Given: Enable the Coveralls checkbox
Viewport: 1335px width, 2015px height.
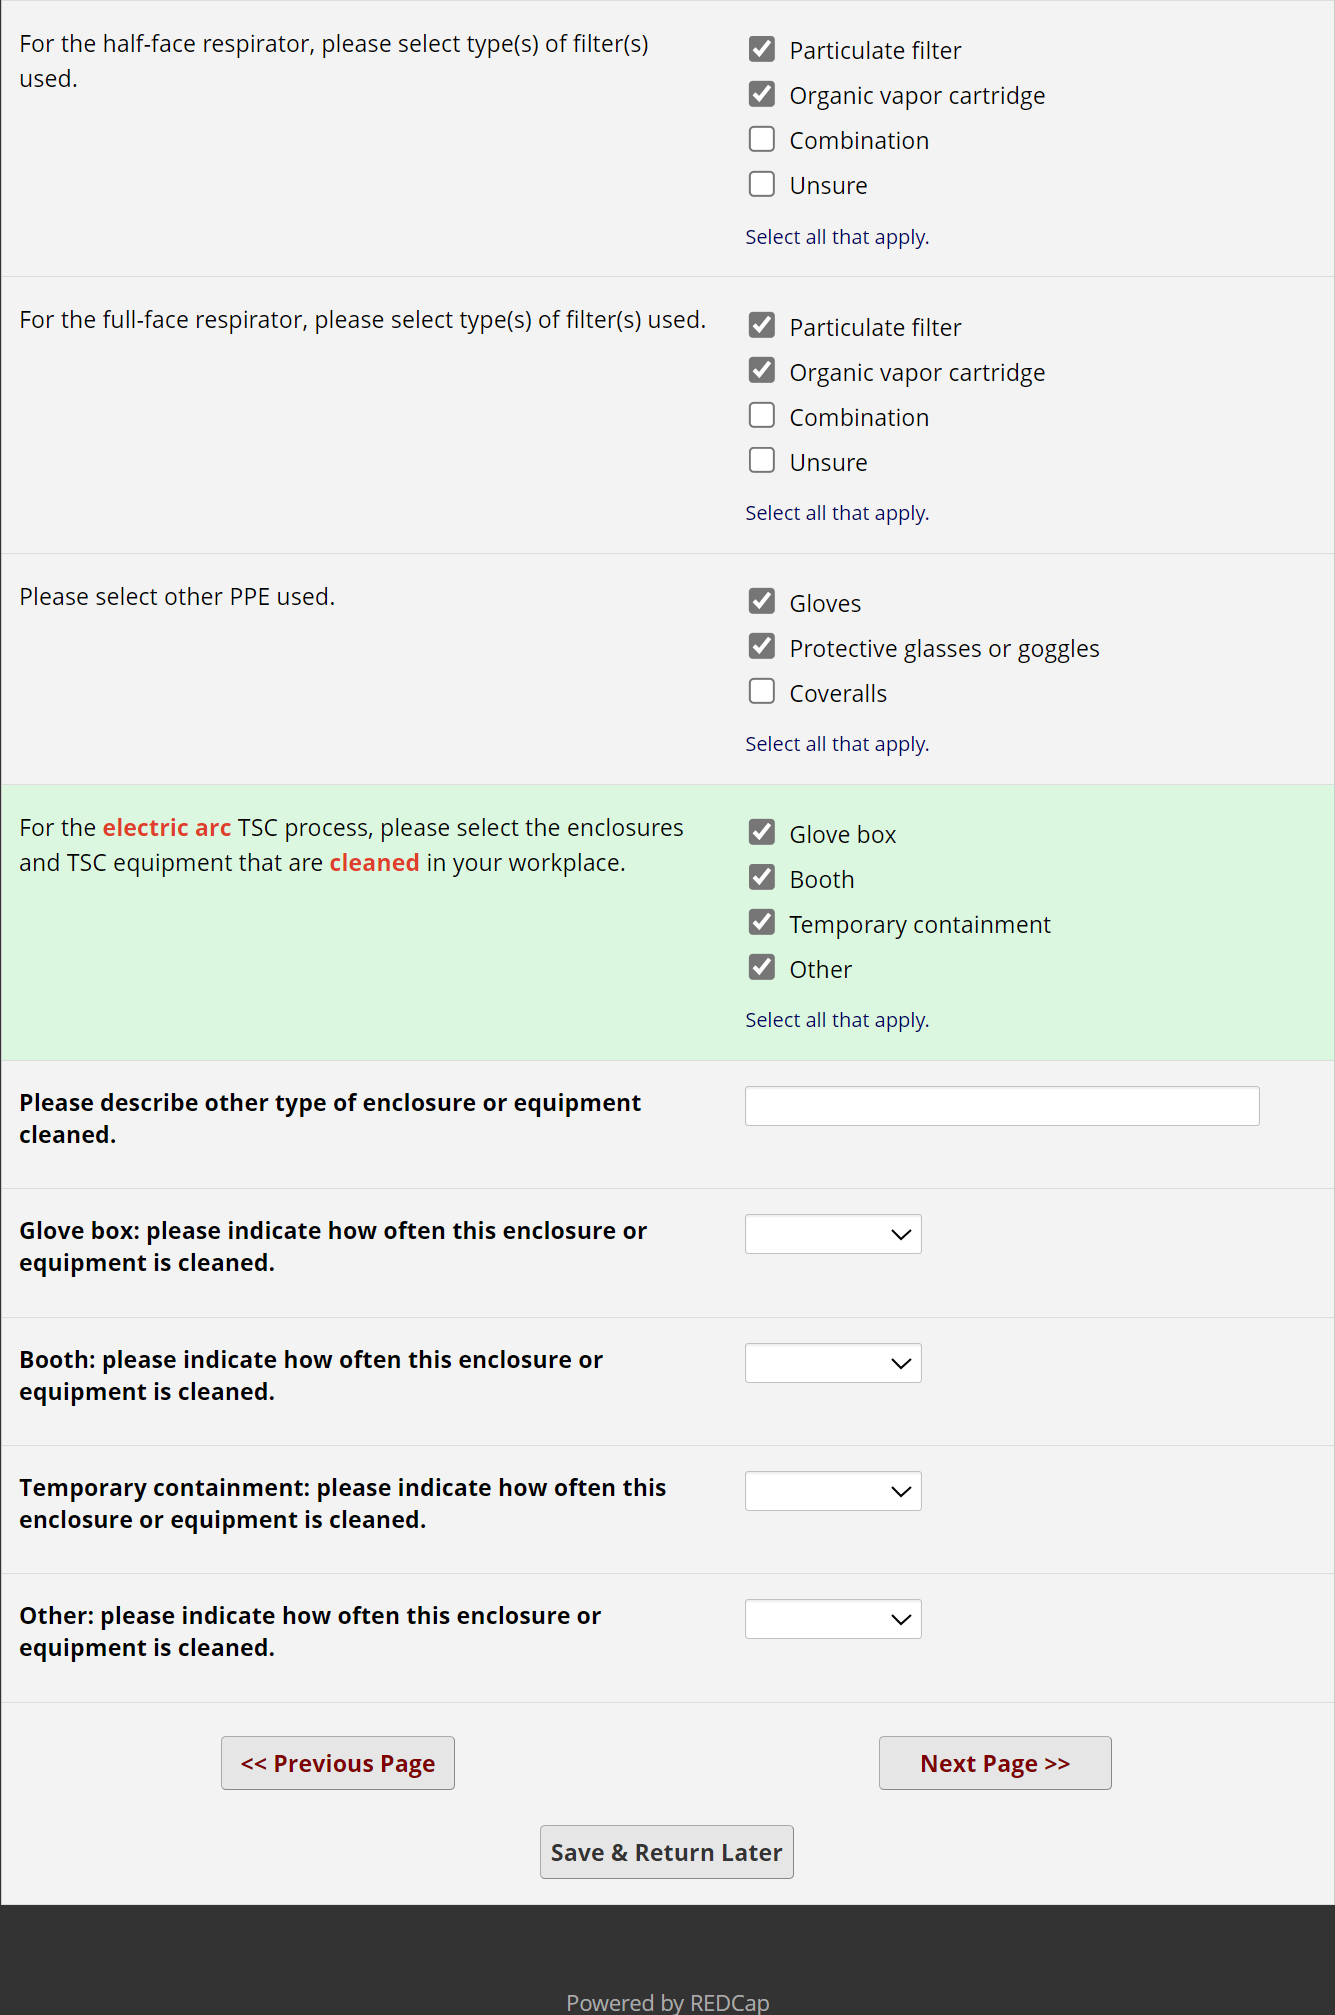Looking at the screenshot, I should 762,692.
